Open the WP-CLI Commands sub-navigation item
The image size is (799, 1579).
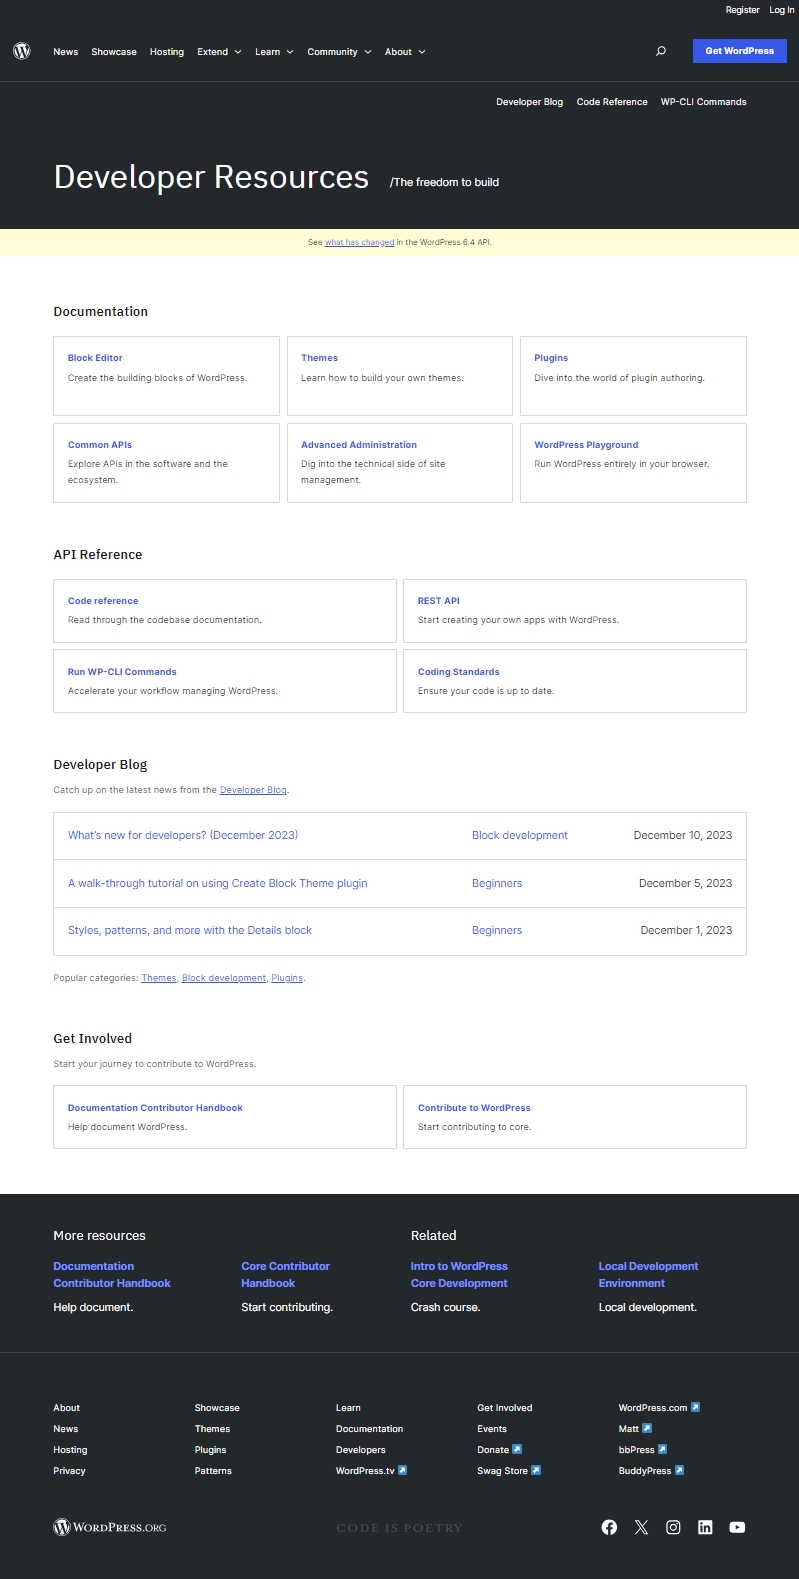pyautogui.click(x=703, y=102)
